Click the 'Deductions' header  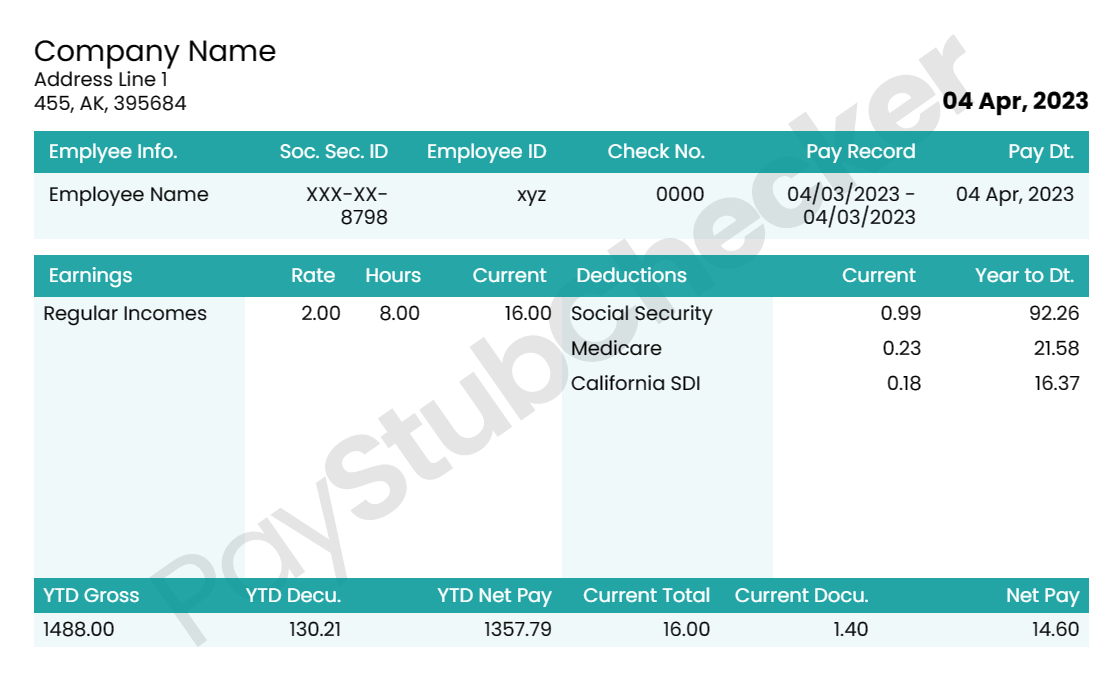tap(631, 276)
